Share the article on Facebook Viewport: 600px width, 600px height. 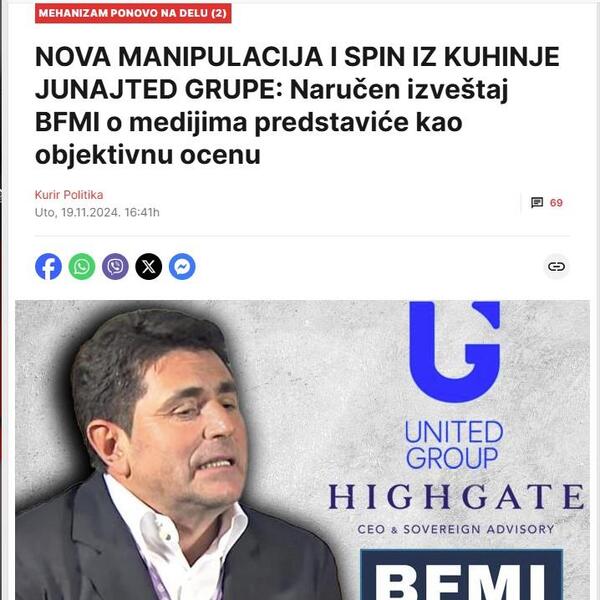point(48,266)
